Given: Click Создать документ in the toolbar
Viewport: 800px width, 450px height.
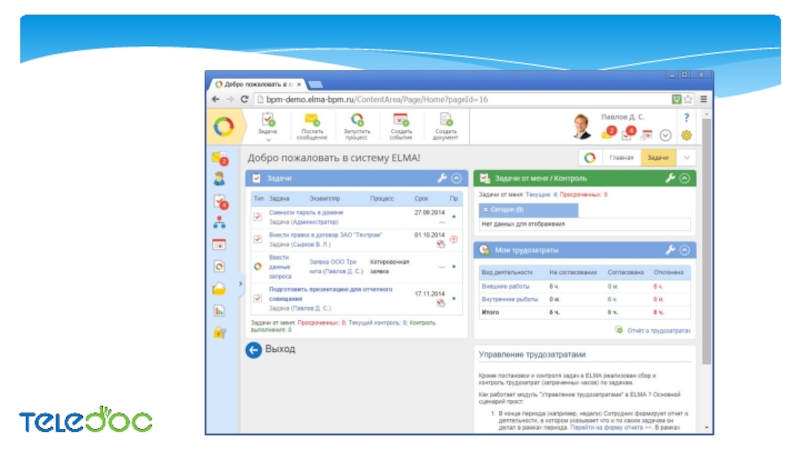Looking at the screenshot, I should tap(445, 126).
